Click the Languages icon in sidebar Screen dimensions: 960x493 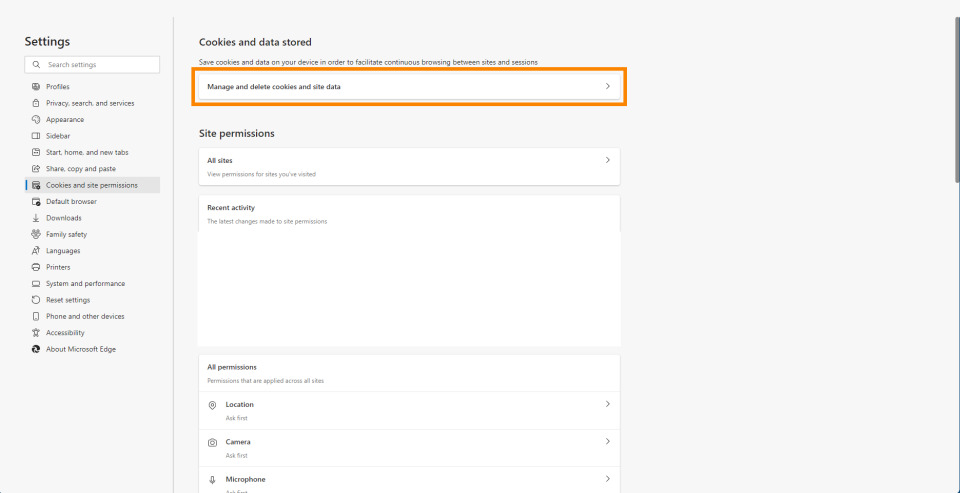(36, 251)
